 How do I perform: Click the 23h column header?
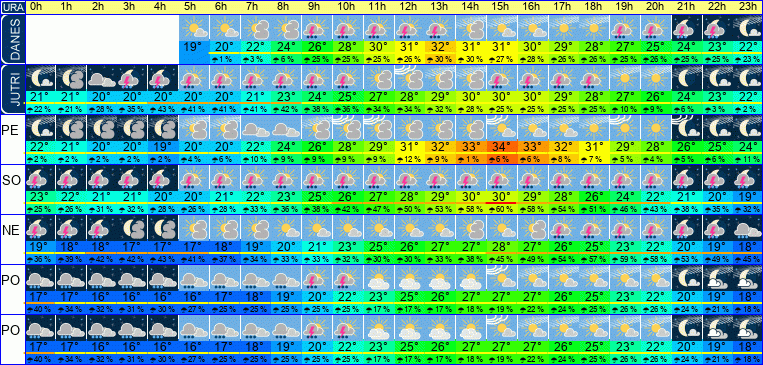pyautogui.click(x=747, y=7)
